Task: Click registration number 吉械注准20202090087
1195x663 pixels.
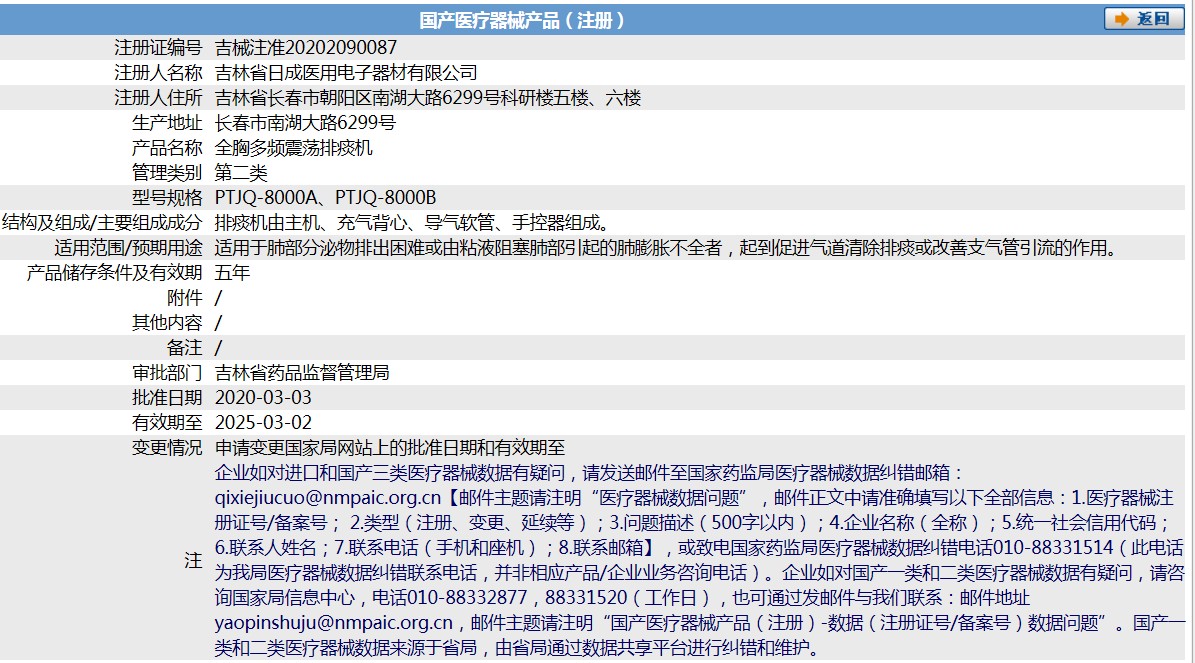Action: pos(306,47)
